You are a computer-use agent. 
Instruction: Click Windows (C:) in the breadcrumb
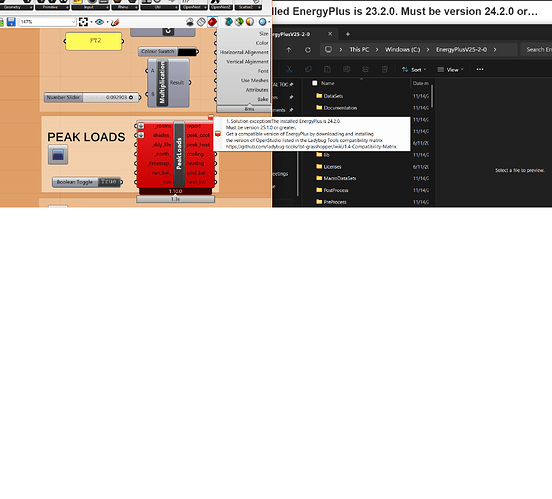402,50
